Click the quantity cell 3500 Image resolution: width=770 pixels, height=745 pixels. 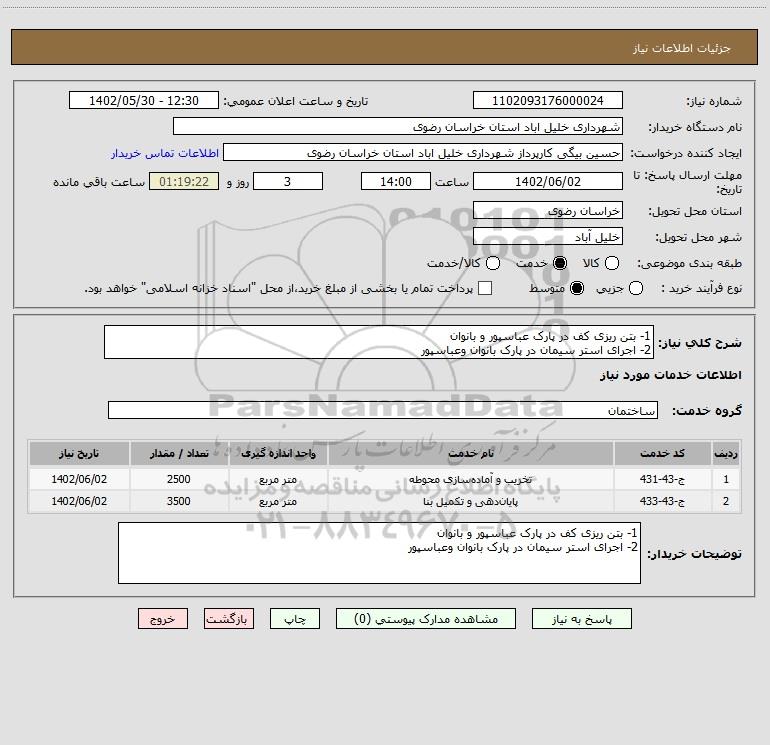point(179,501)
